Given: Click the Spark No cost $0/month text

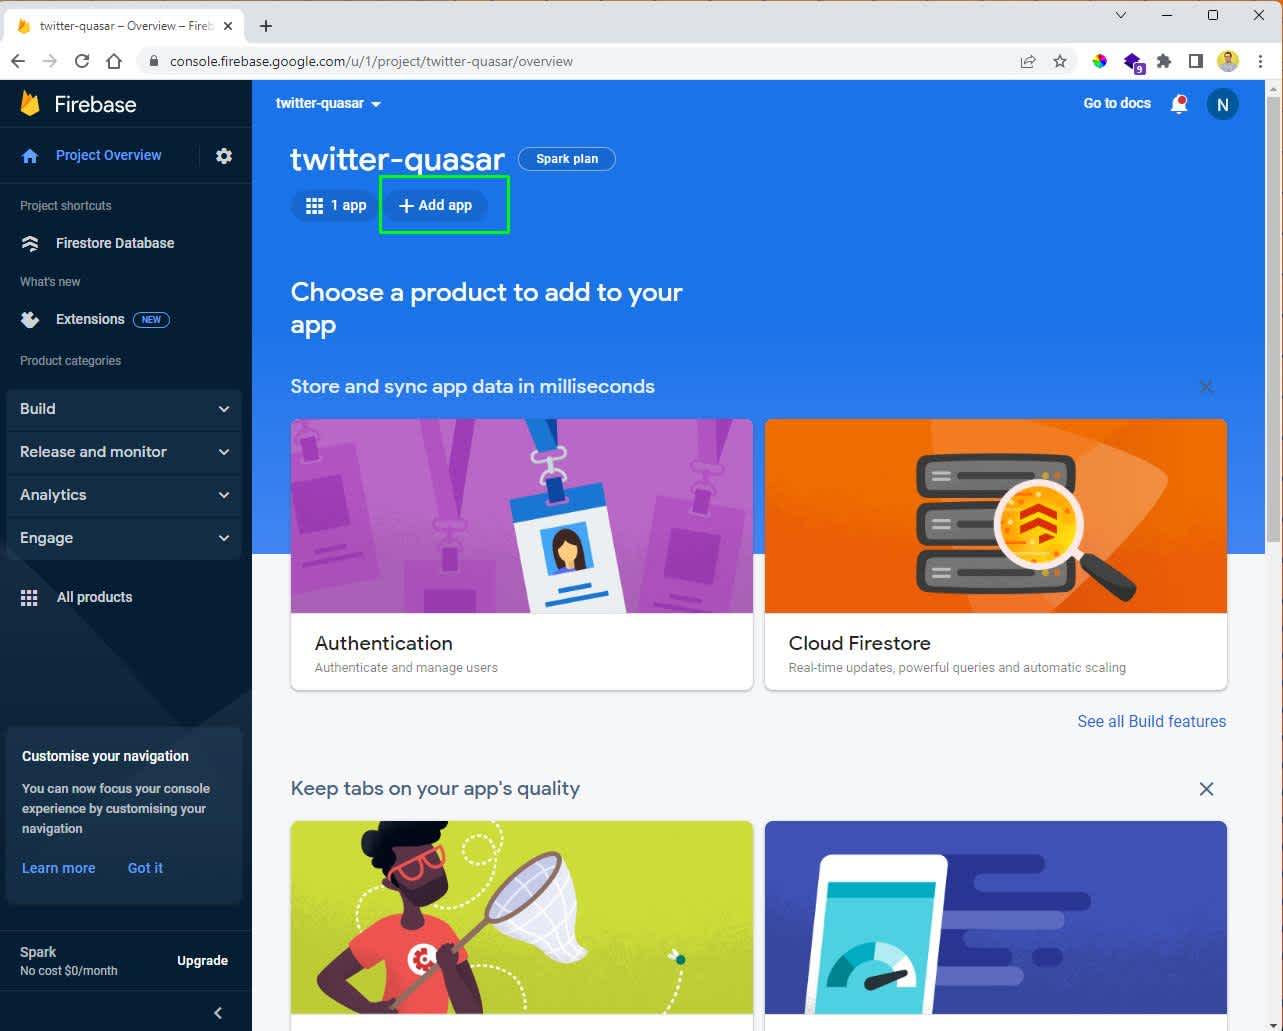Looking at the screenshot, I should (68, 961).
